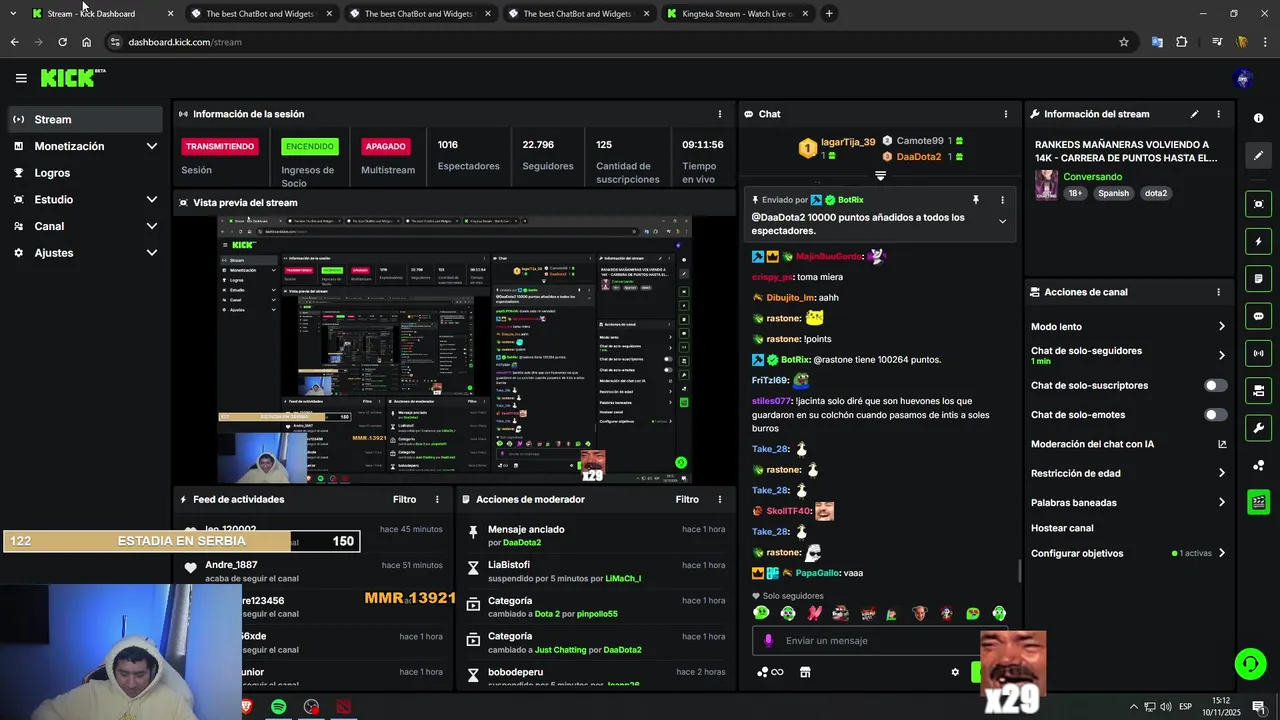Click Hostear canal option
This screenshot has height=720, width=1280.
coord(1062,528)
